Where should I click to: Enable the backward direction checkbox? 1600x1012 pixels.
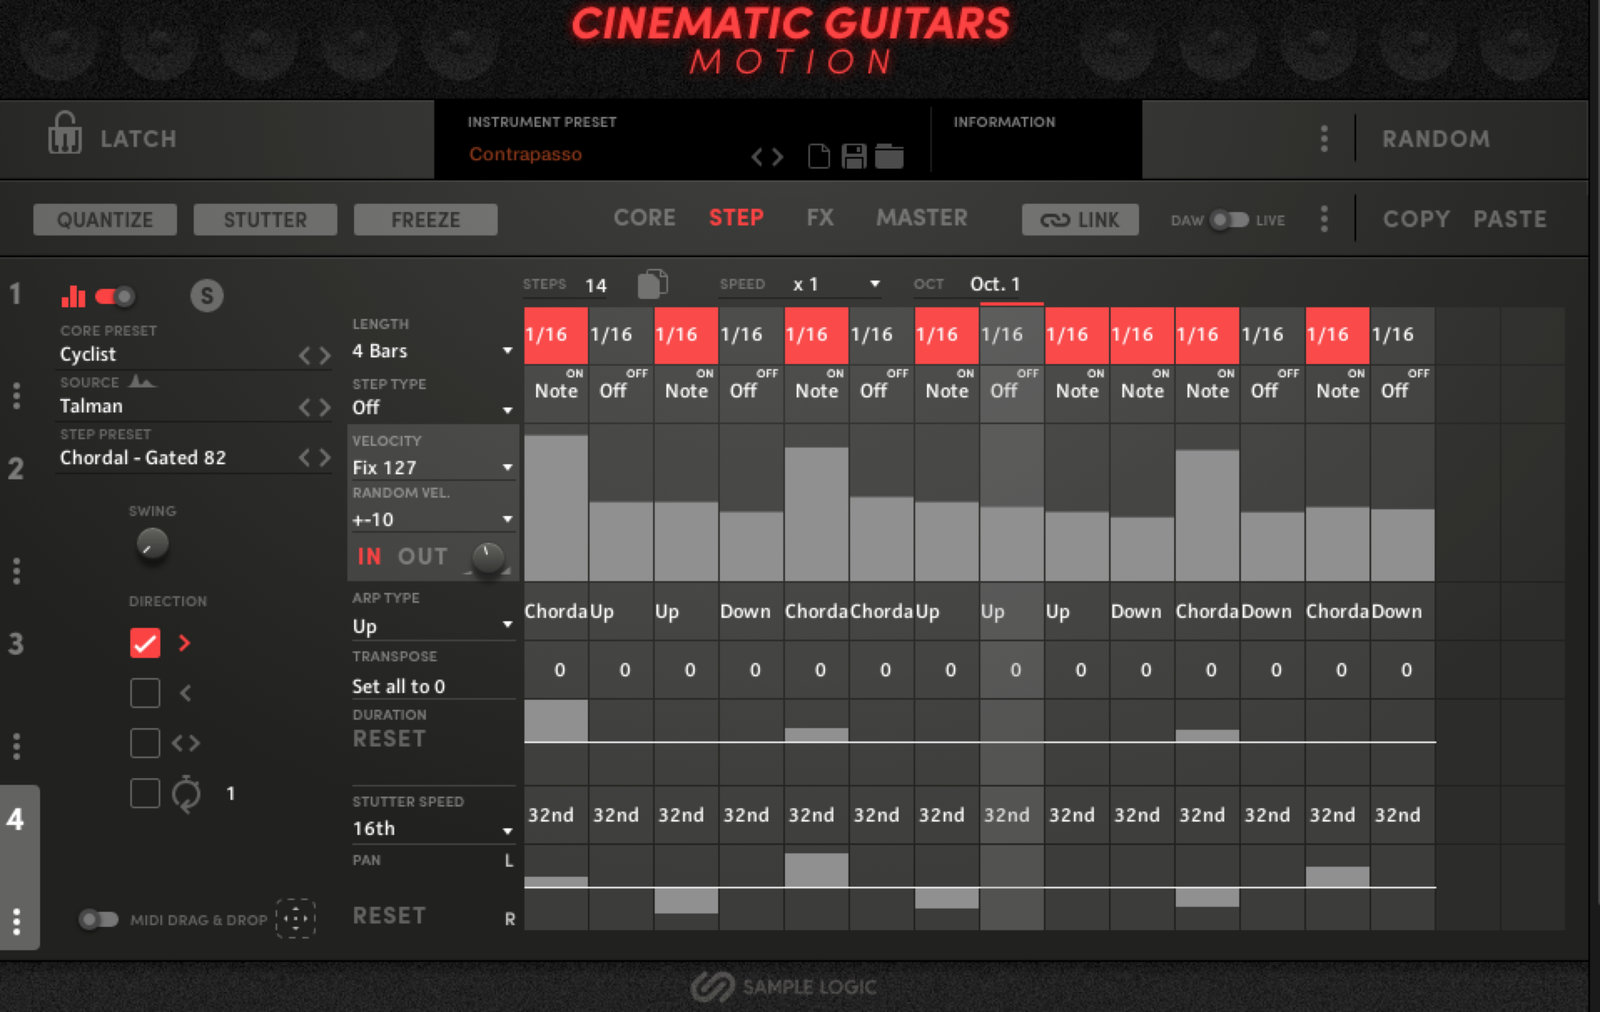click(x=145, y=693)
